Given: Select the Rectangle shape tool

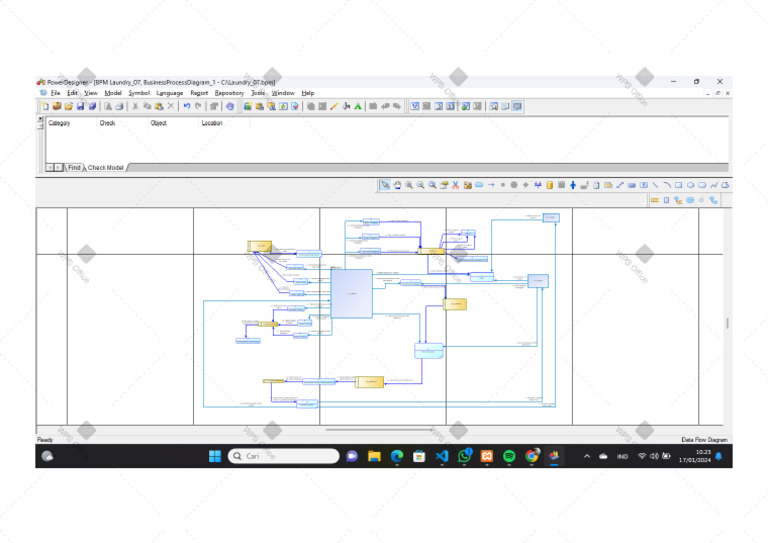Looking at the screenshot, I should 678,185.
